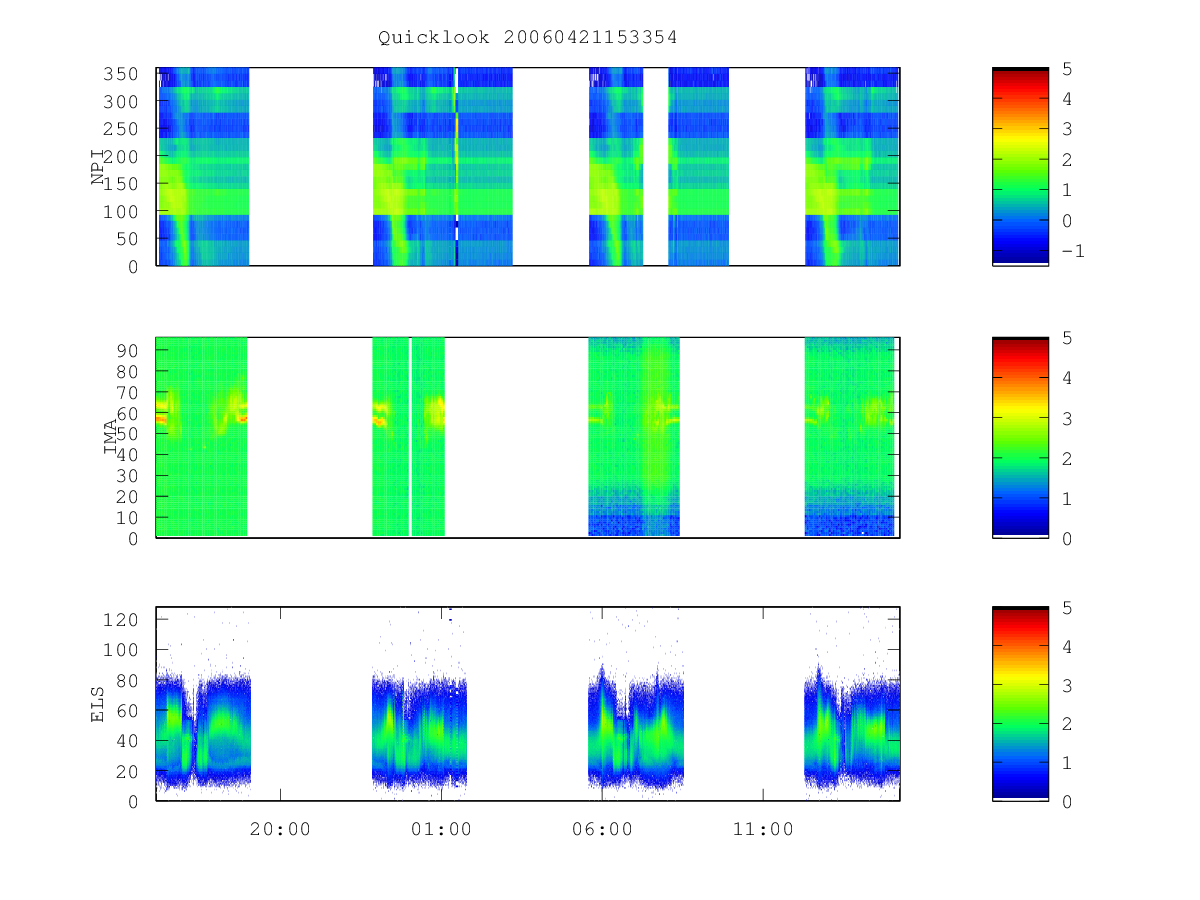Click the 150 tick on NPI axis
The image size is (1200, 900).
(123, 184)
